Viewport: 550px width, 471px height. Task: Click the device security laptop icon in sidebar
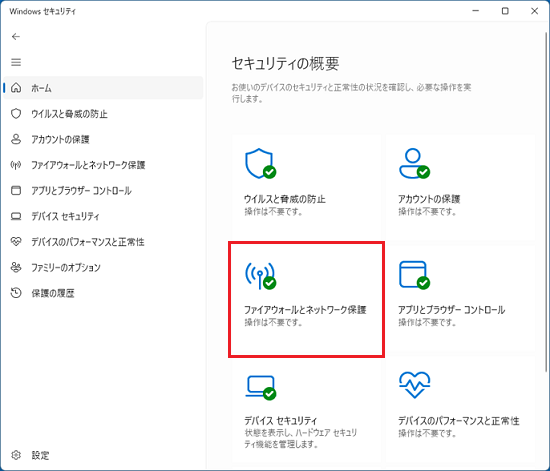(x=16, y=216)
